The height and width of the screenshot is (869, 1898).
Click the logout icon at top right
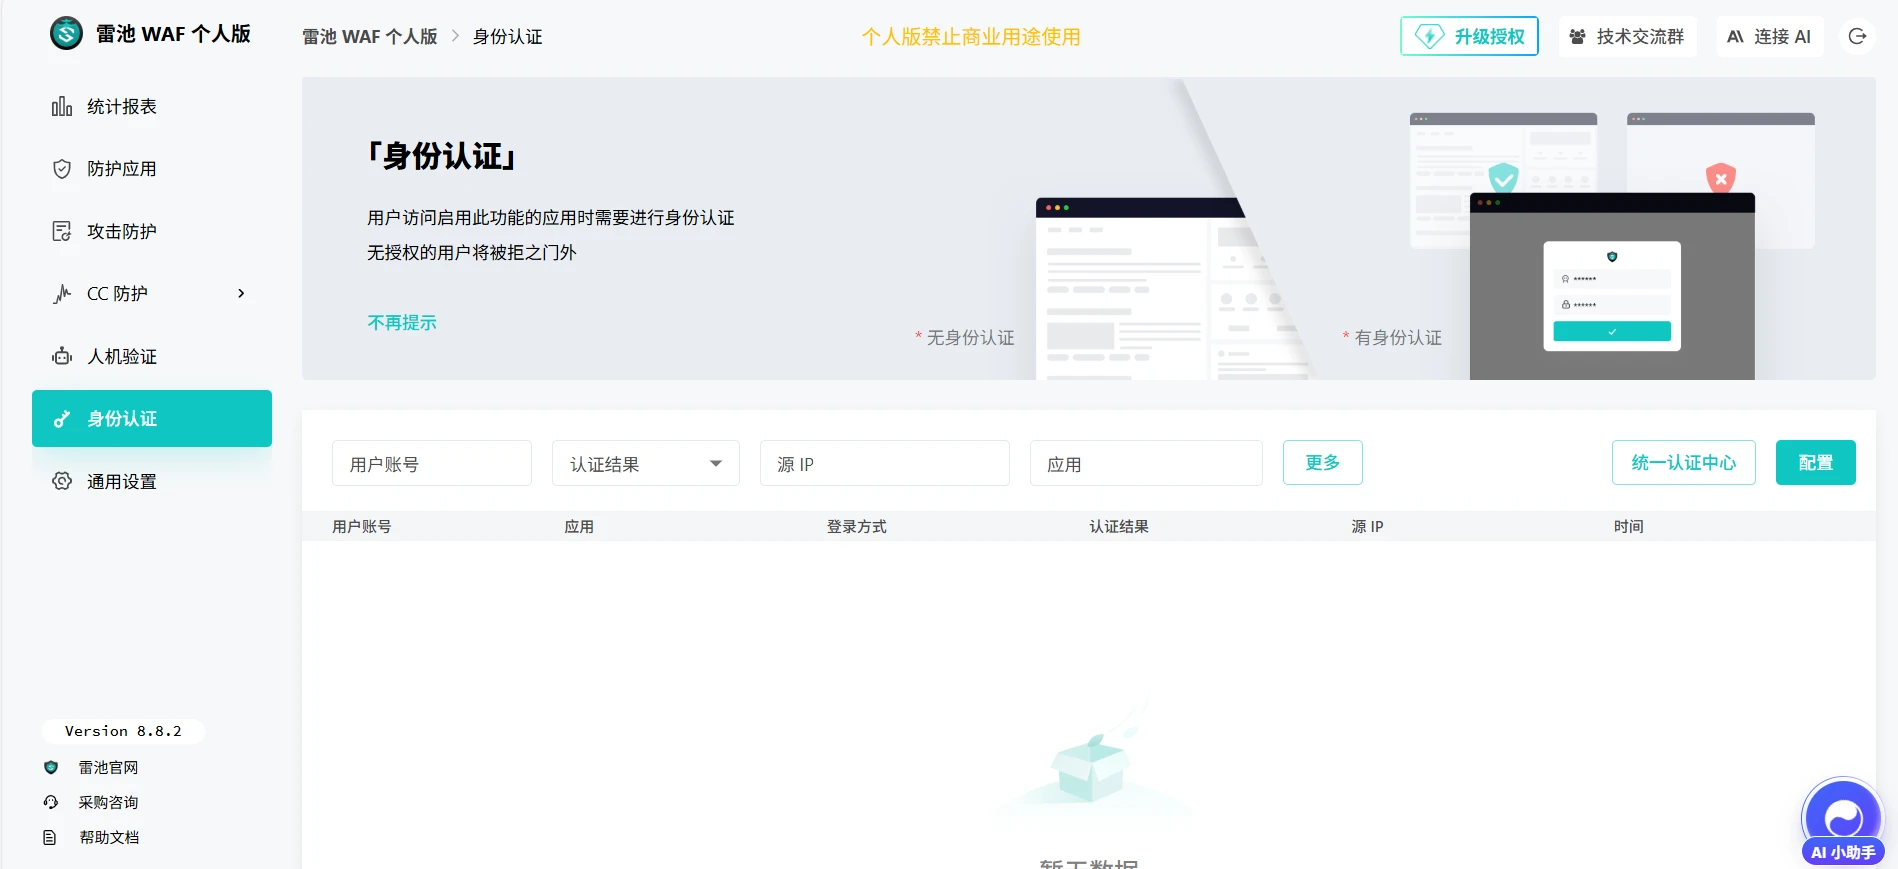click(x=1857, y=36)
